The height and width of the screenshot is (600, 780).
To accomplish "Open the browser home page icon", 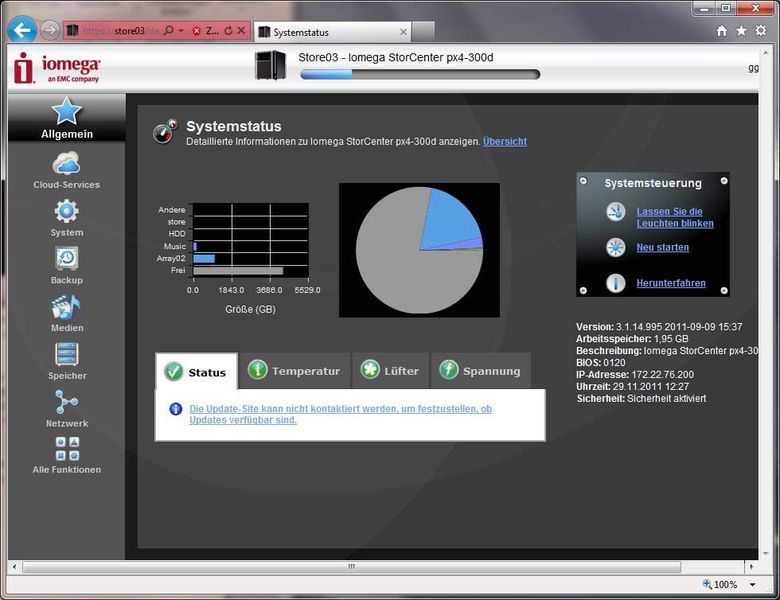I will (721, 31).
